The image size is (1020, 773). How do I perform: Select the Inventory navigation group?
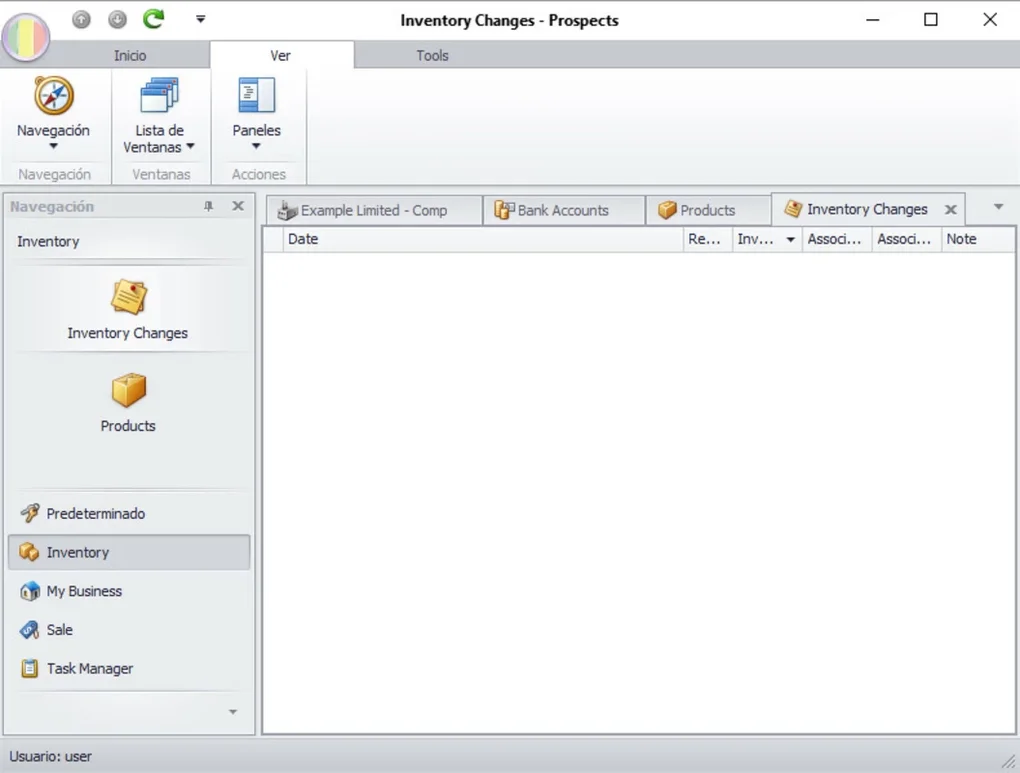point(129,552)
